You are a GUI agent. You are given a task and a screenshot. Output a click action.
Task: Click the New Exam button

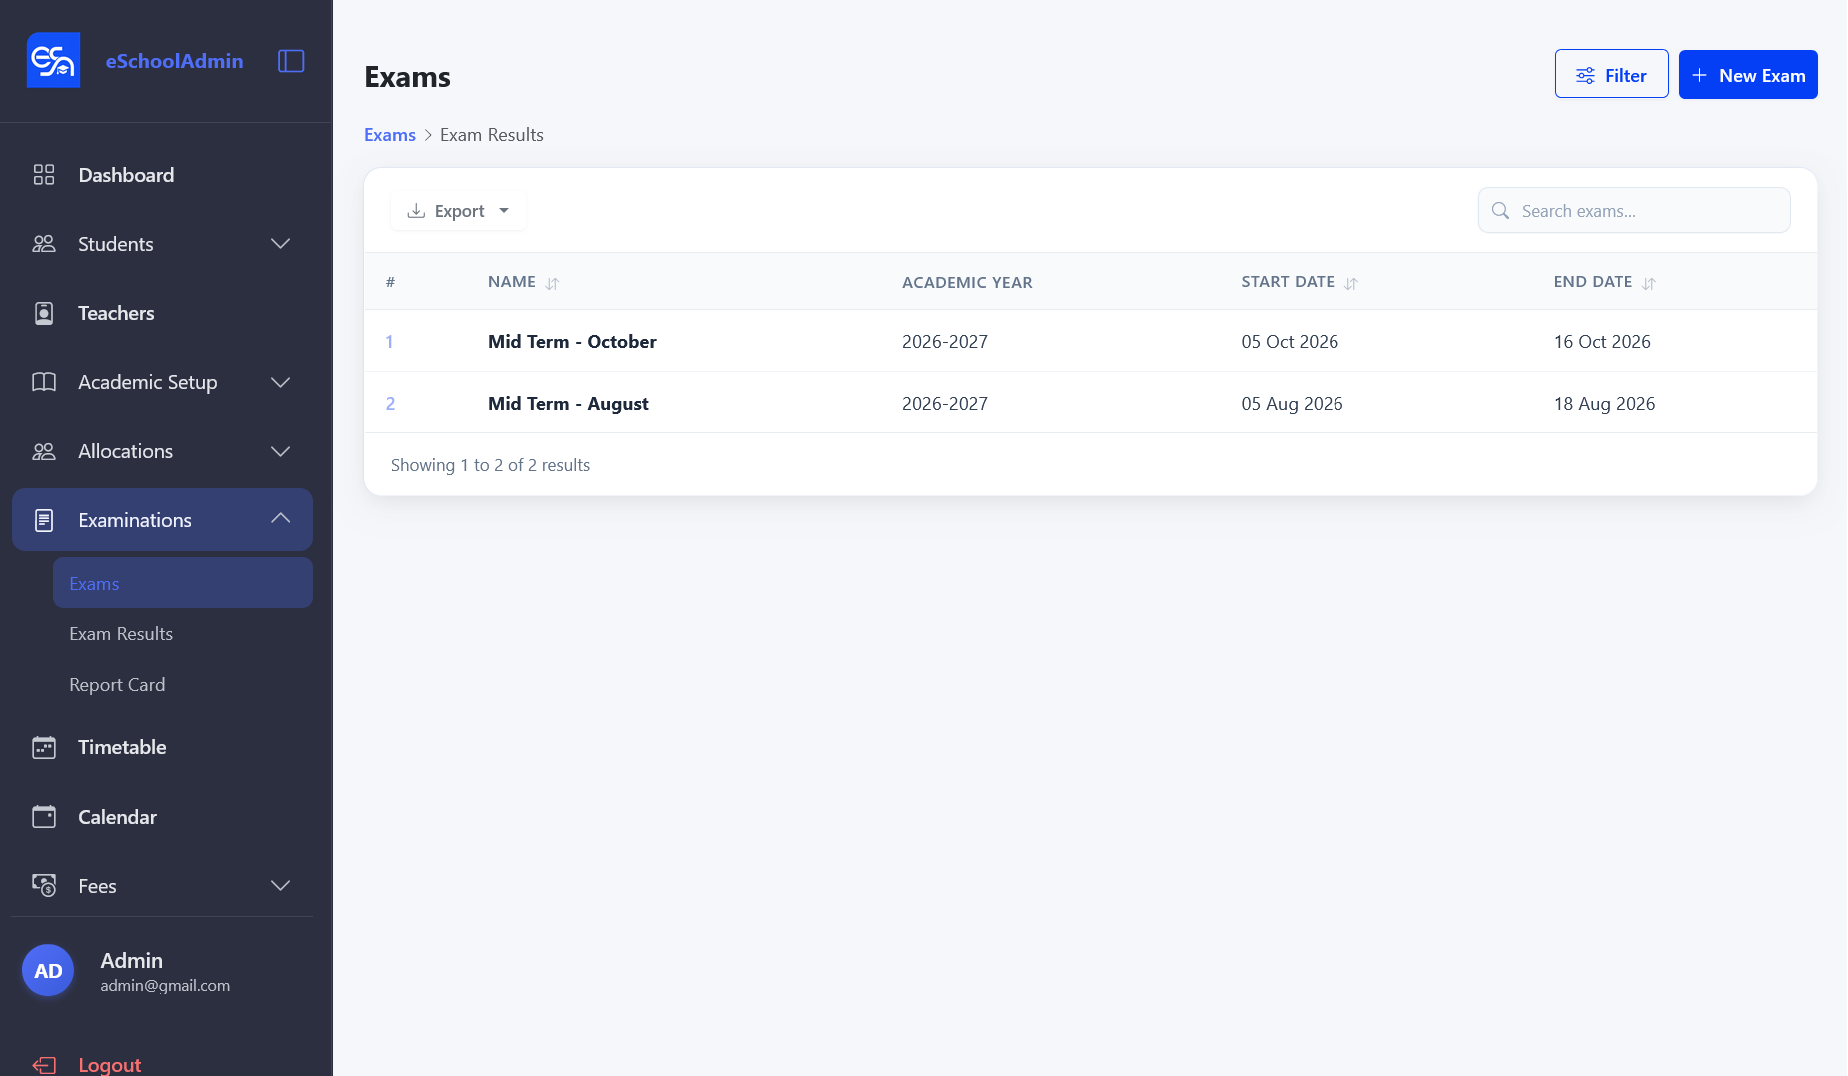click(x=1748, y=75)
